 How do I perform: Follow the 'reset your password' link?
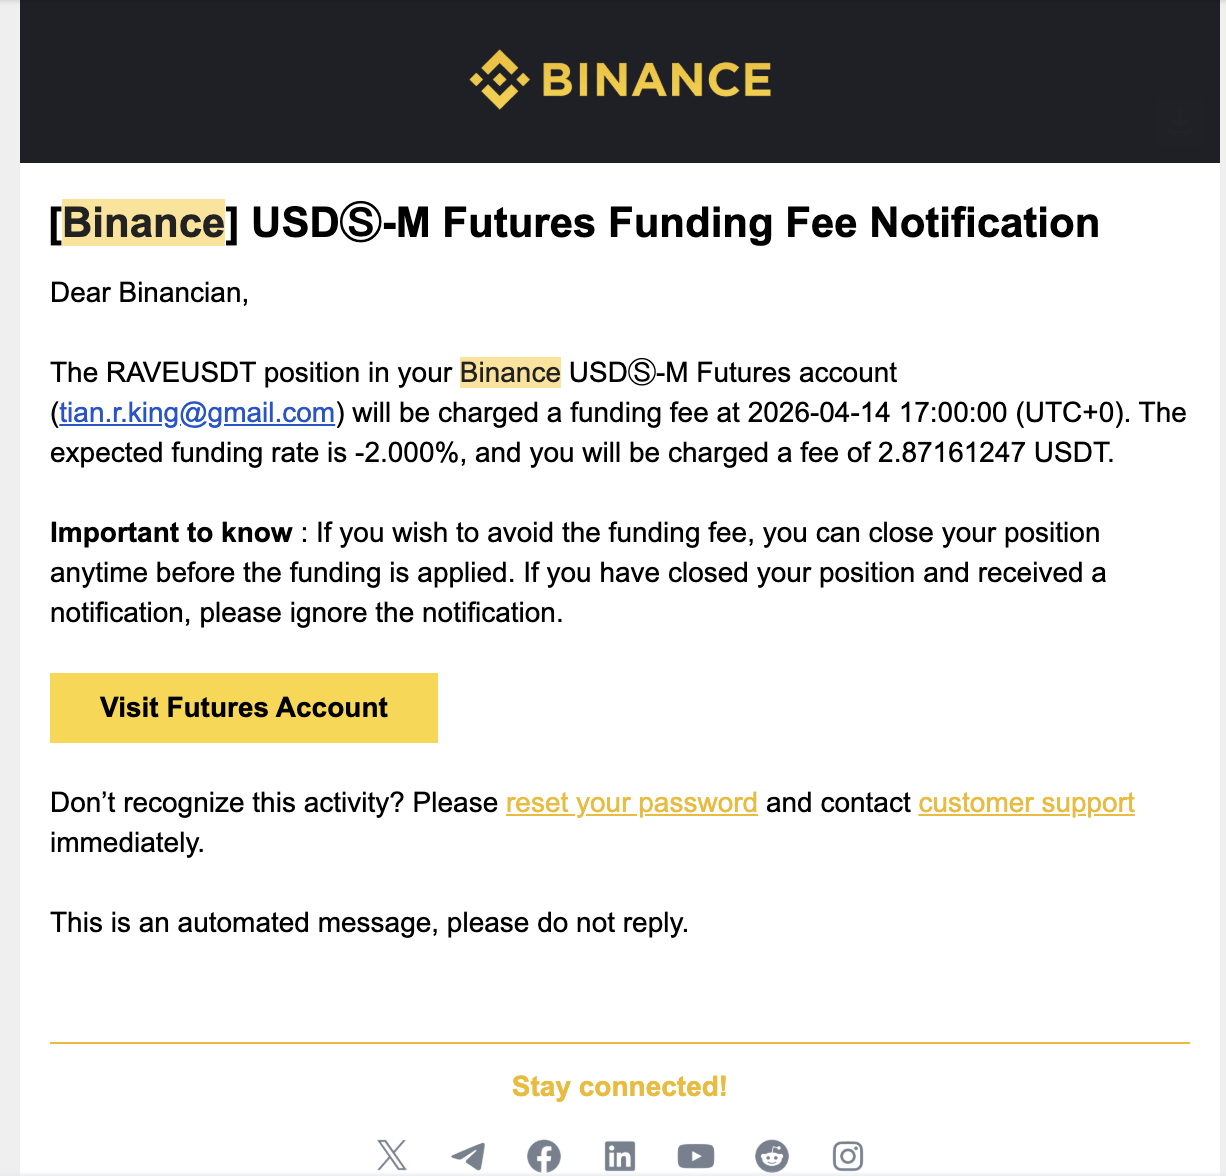point(631,803)
